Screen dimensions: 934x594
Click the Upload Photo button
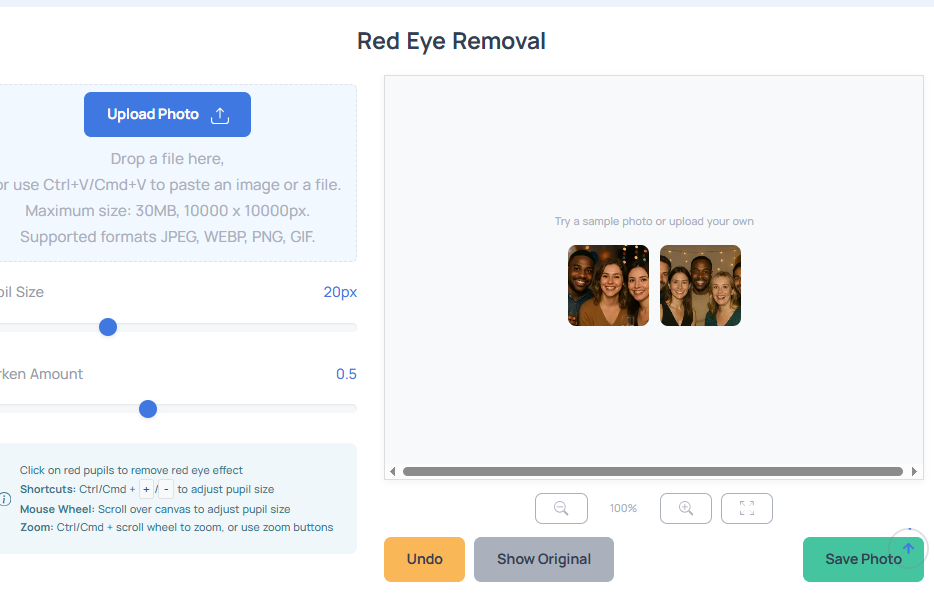167,114
